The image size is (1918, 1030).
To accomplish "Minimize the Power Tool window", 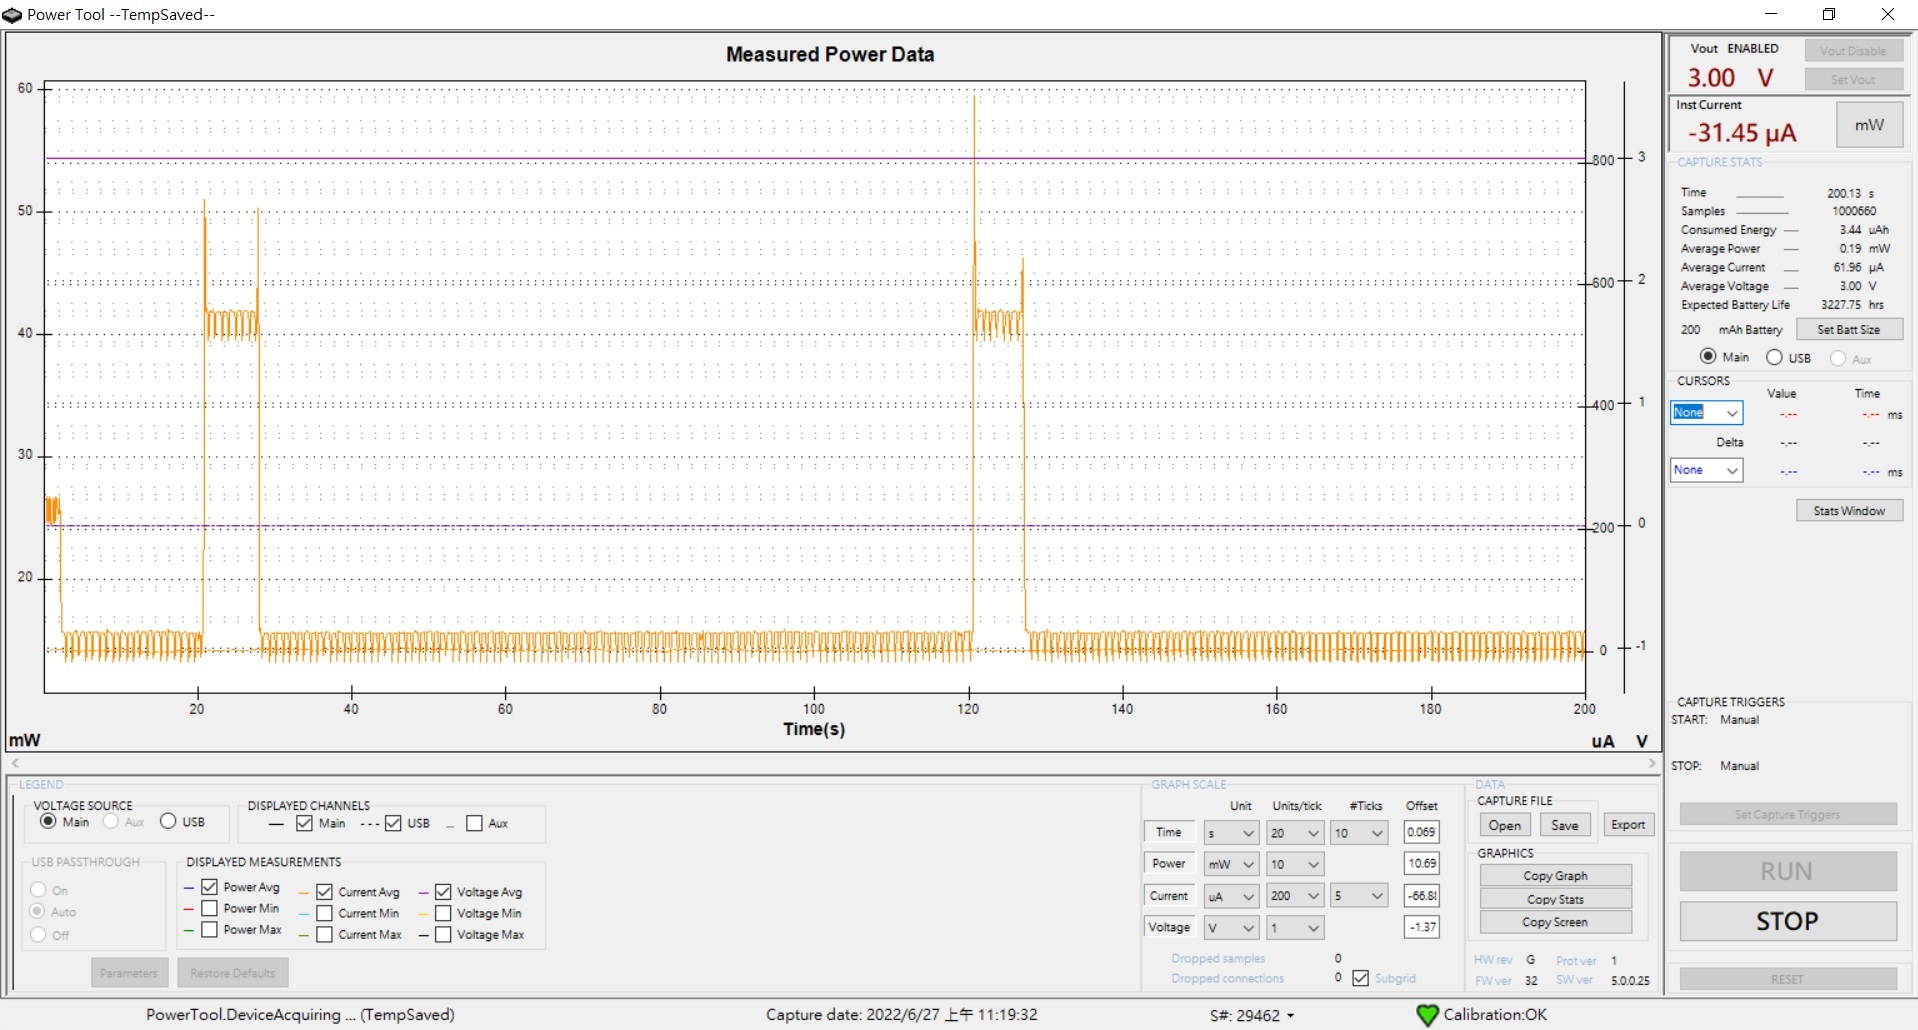I will [1770, 14].
